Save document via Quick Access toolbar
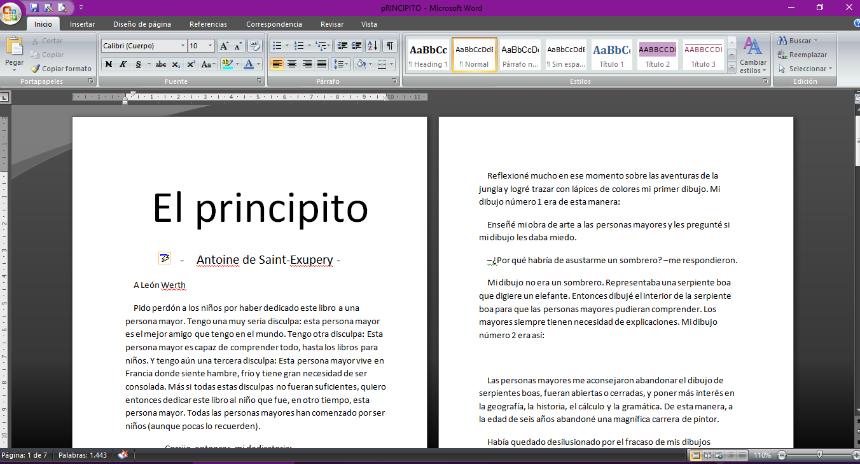Viewport: 860px width, 464px height. pyautogui.click(x=35, y=8)
